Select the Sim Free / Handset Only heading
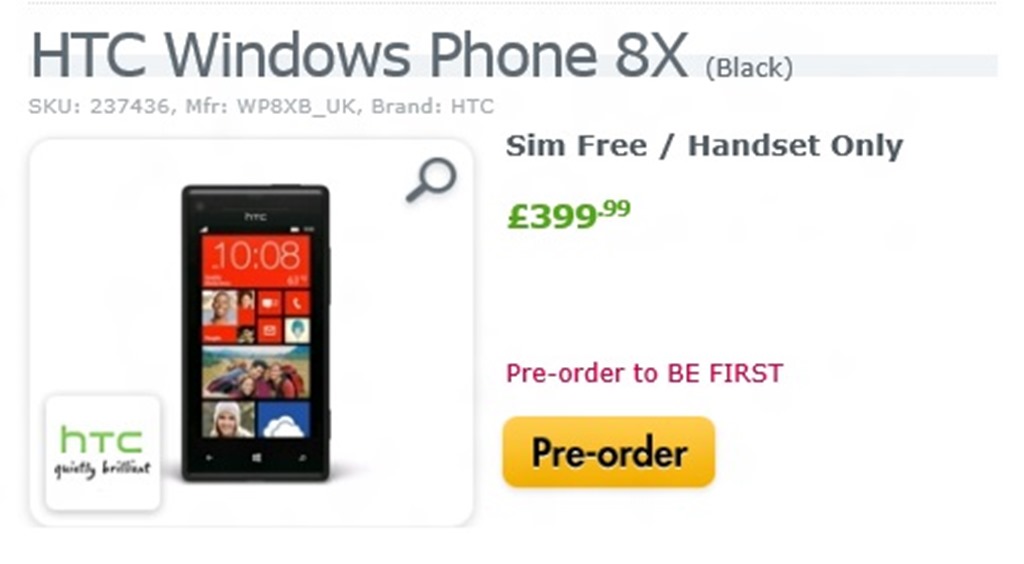 pyautogui.click(x=704, y=146)
